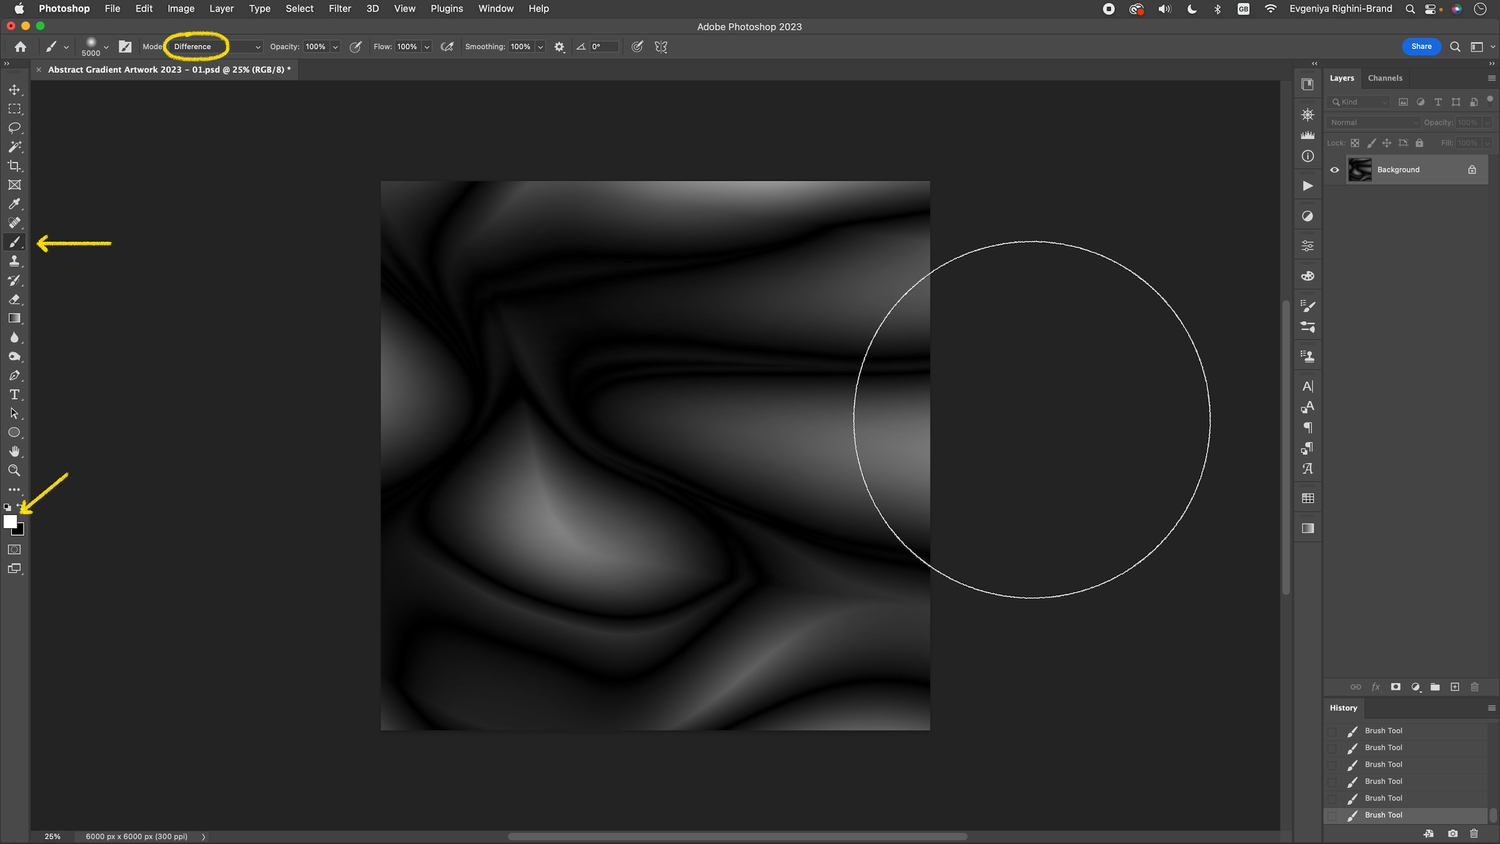Switch to the Channels tab
This screenshot has width=1500, height=844.
(x=1385, y=77)
